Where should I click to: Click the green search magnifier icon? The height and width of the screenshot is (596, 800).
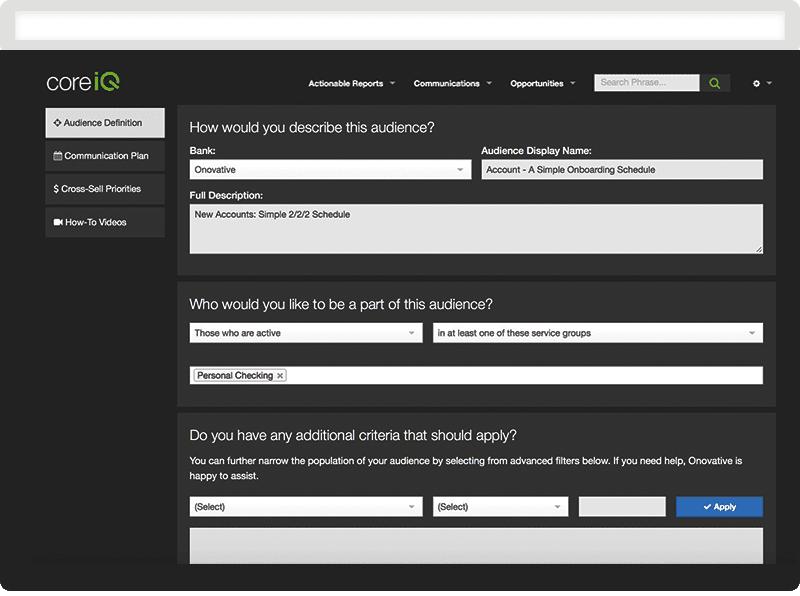[715, 83]
